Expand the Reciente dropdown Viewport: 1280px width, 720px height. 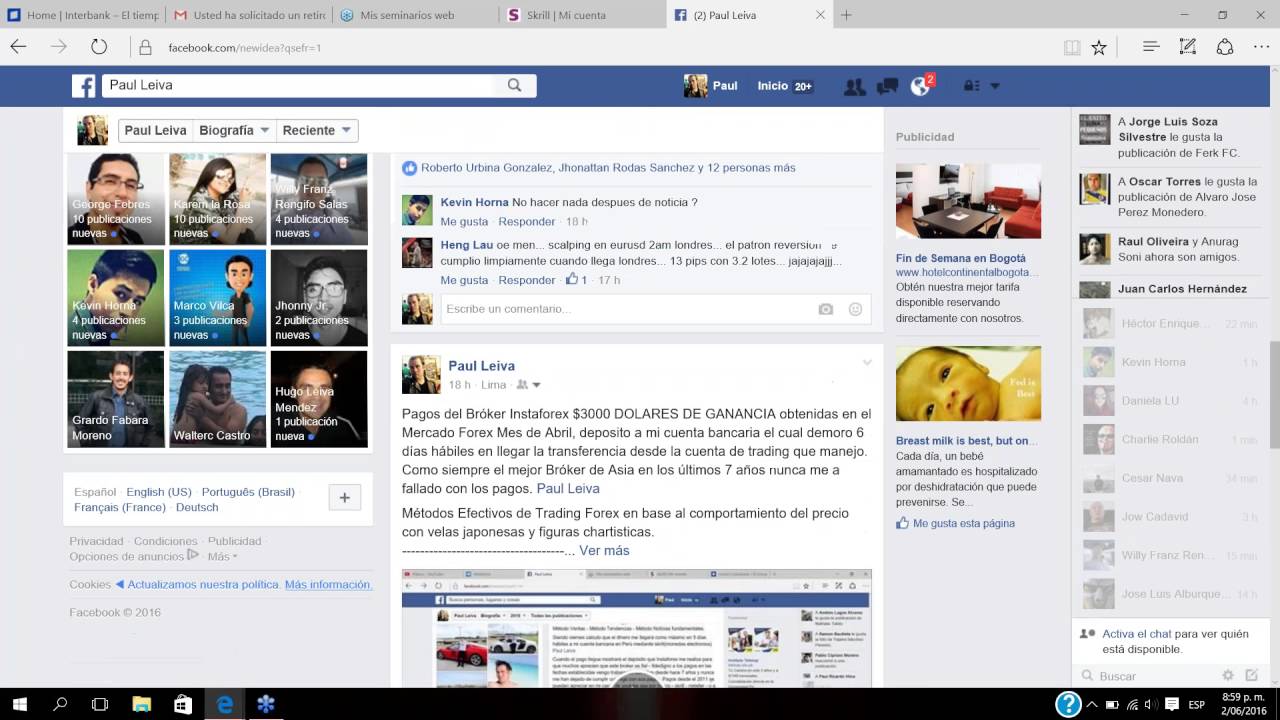click(x=317, y=130)
